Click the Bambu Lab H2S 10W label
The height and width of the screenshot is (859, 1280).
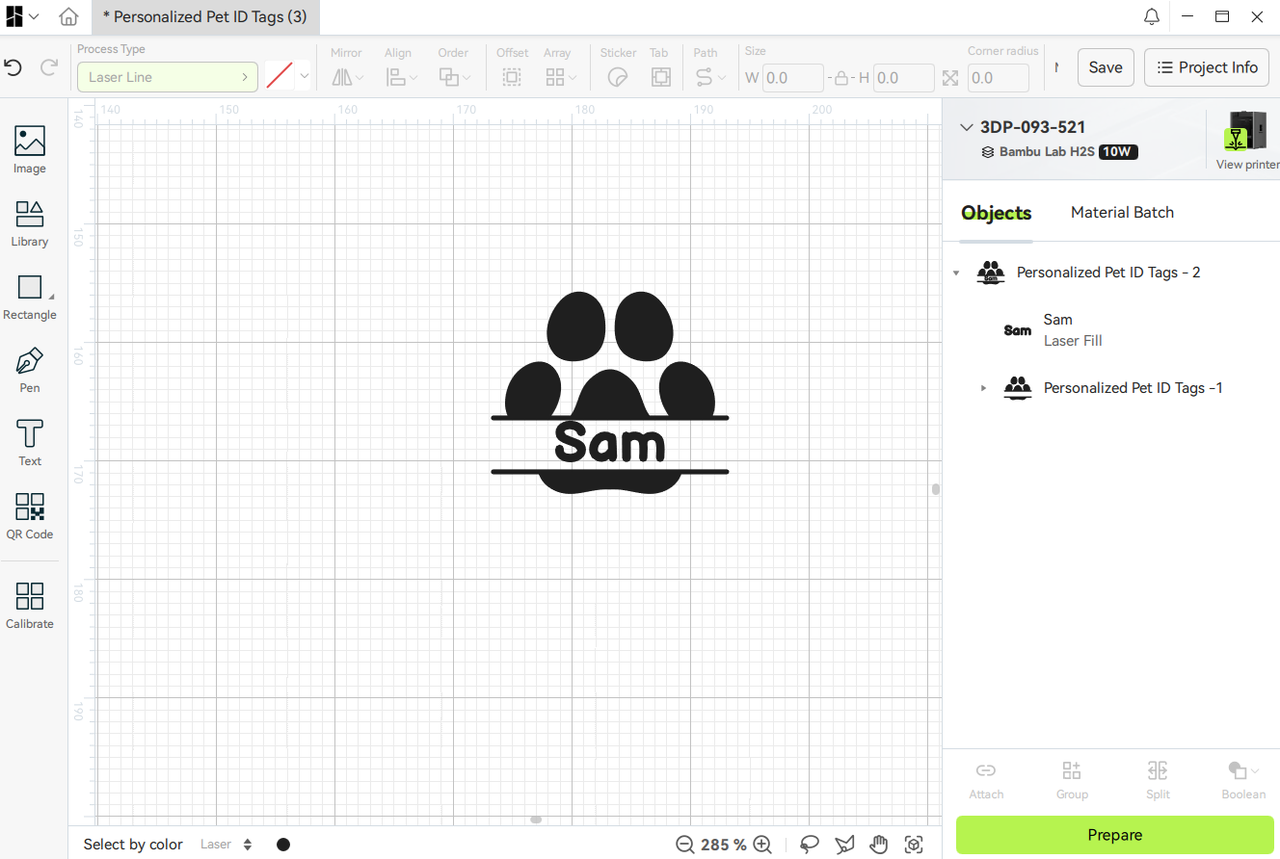point(1059,152)
